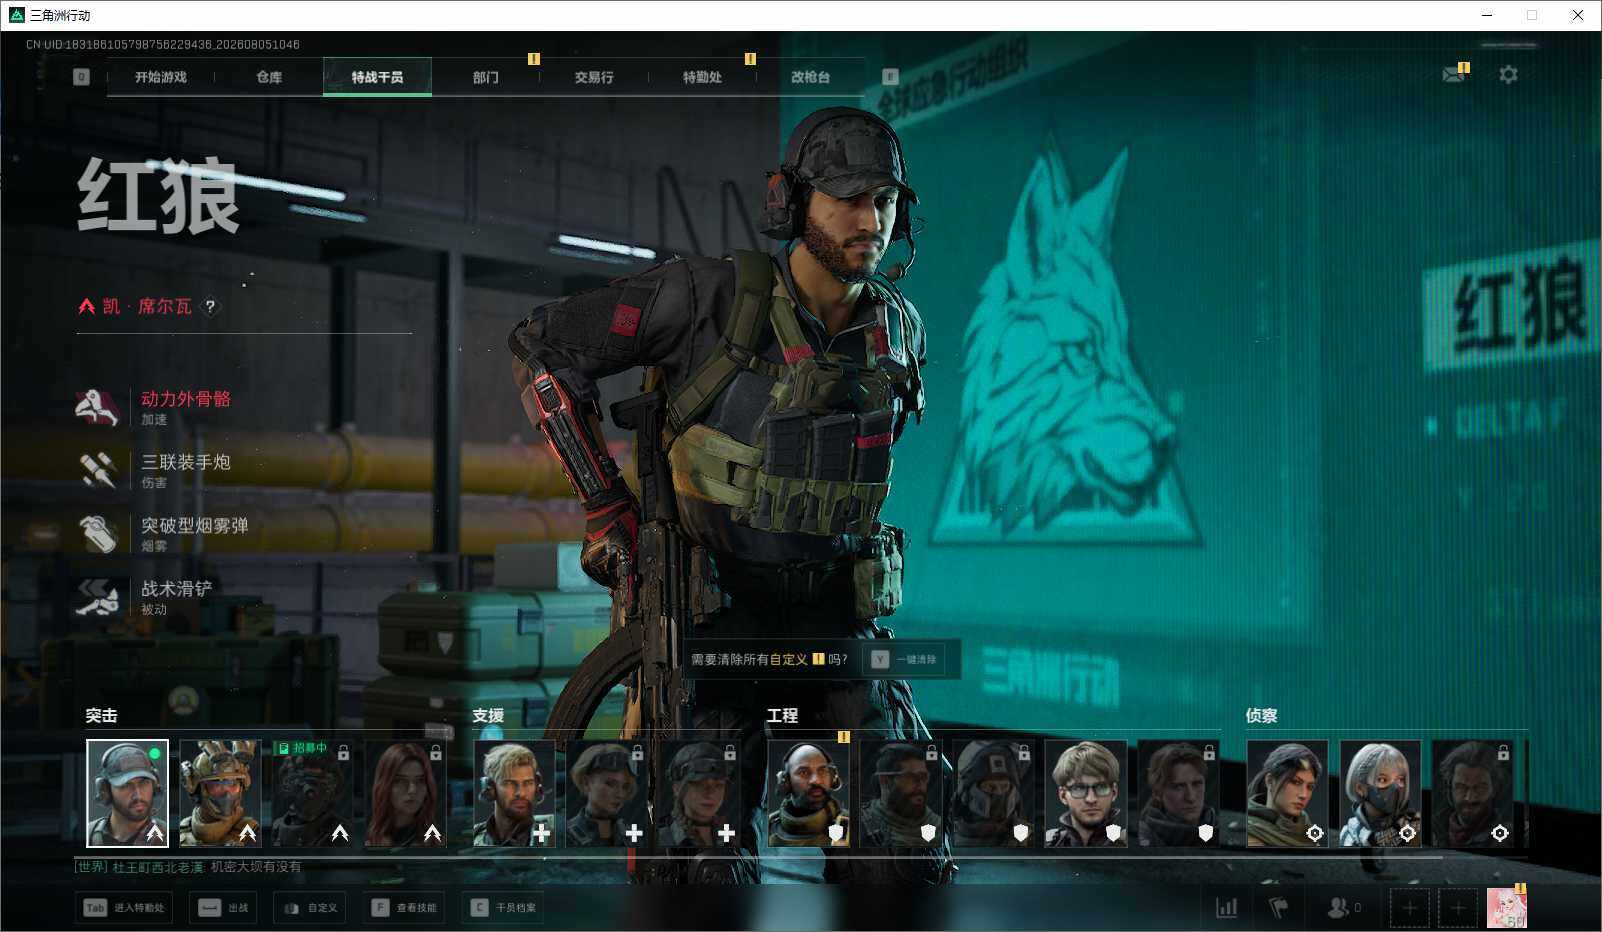Image resolution: width=1602 pixels, height=932 pixels.
Task: Click the E next-tab key icon
Action: [891, 77]
